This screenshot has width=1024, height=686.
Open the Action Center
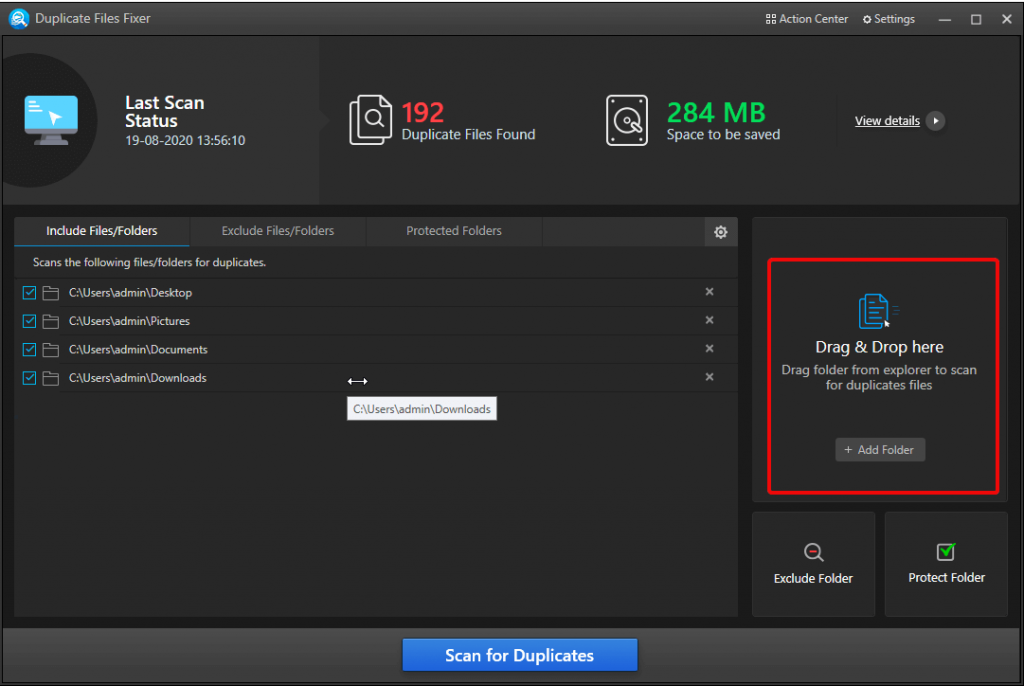click(x=807, y=19)
